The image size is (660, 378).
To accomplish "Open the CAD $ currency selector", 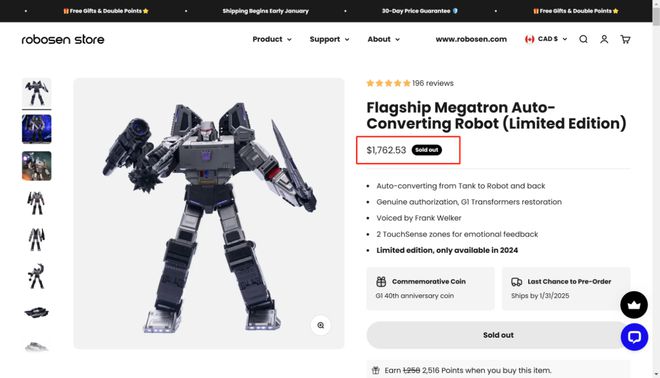I will click(x=546, y=39).
